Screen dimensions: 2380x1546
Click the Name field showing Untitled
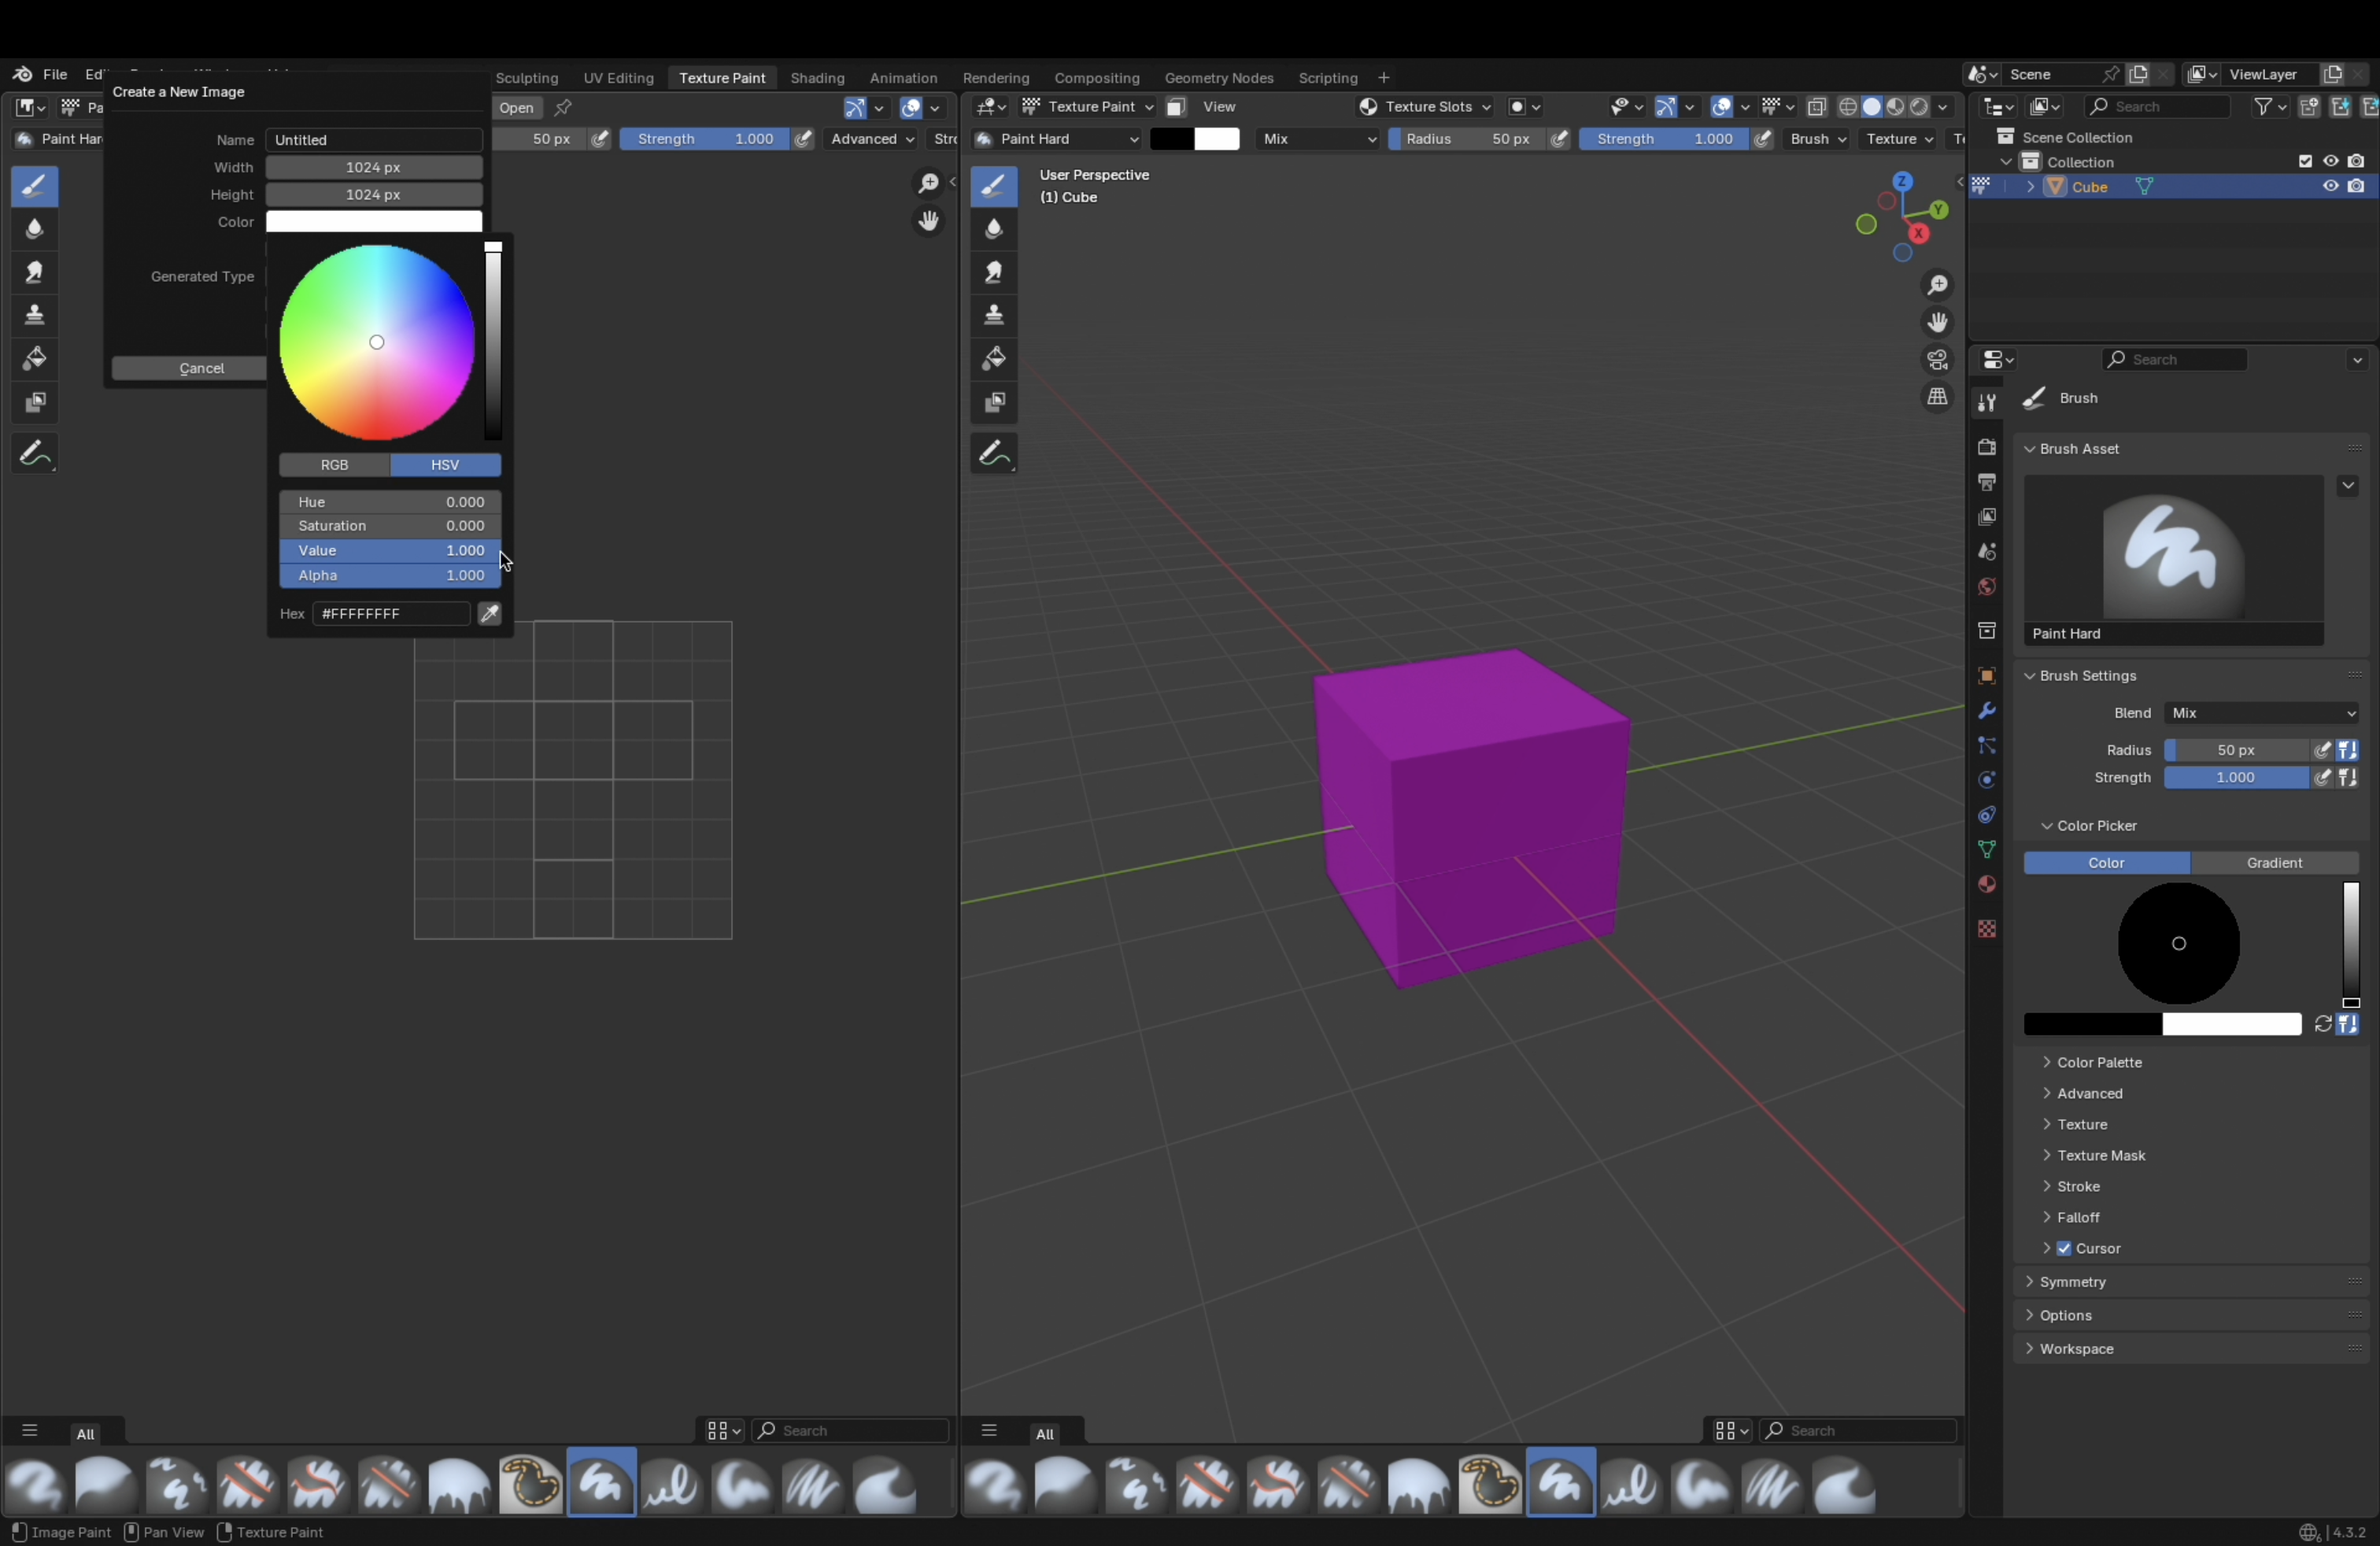pos(374,140)
